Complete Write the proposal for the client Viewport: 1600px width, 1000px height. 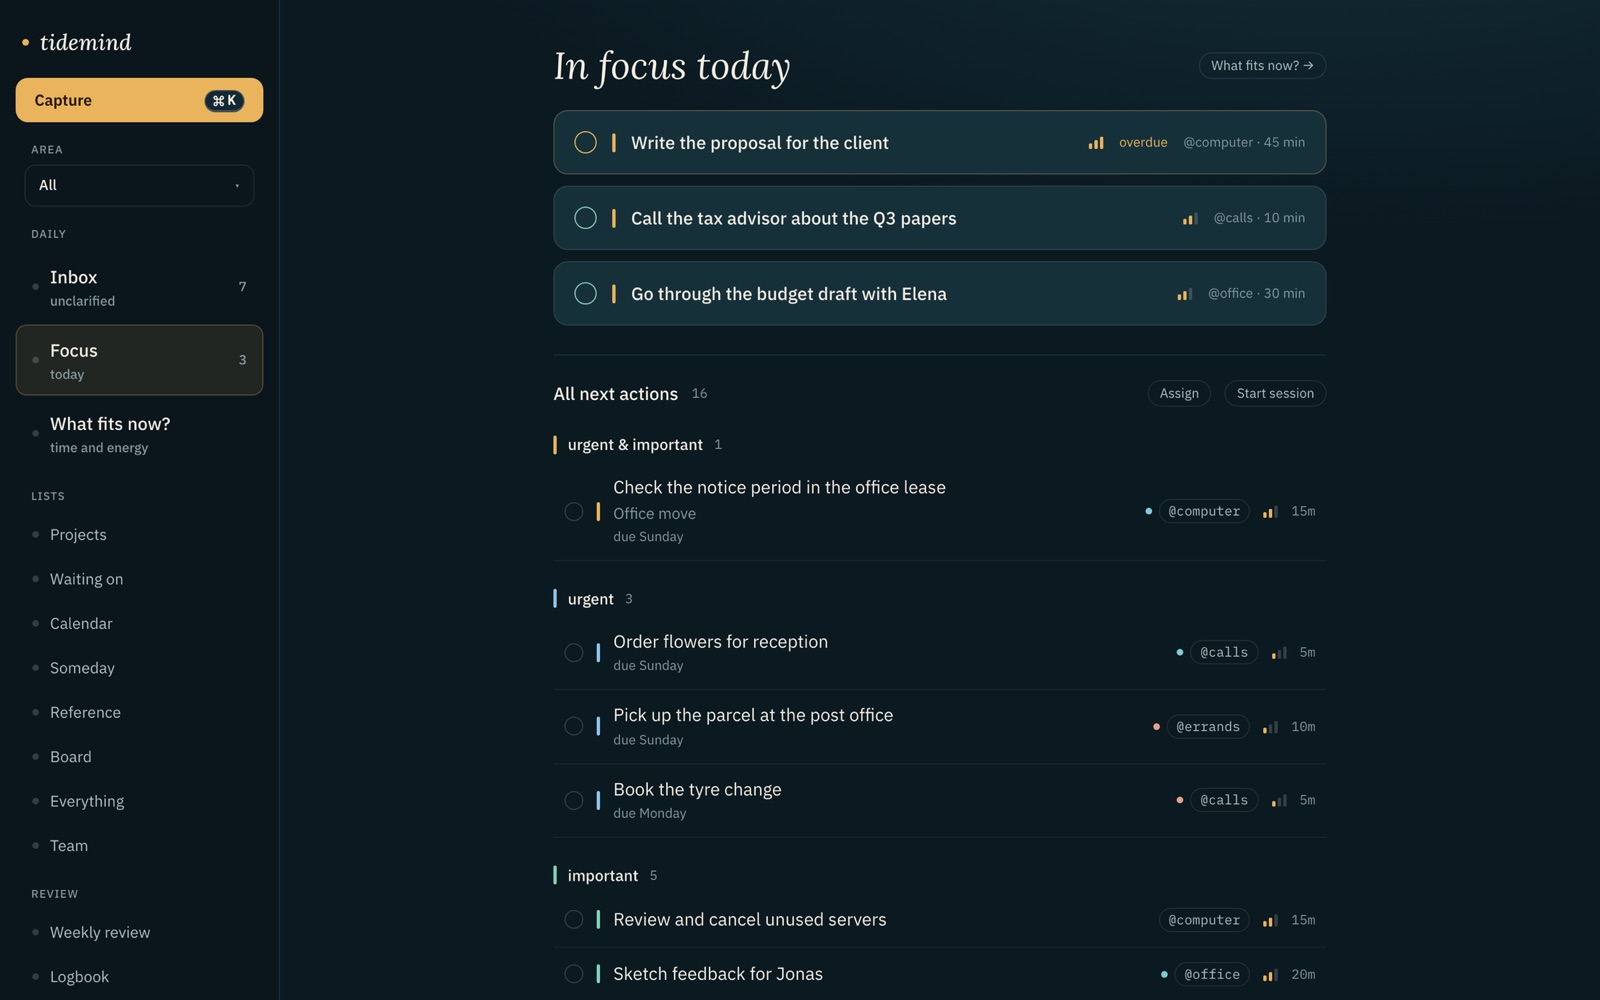pos(586,143)
